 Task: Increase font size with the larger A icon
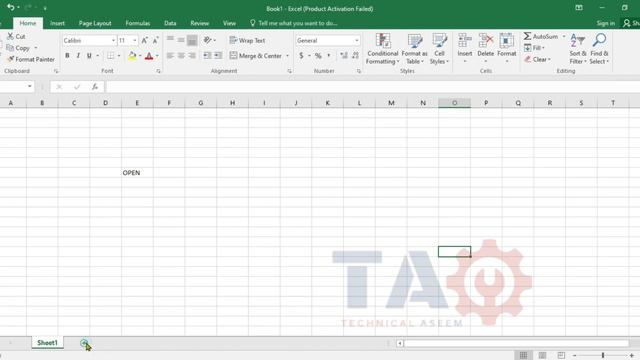pos(144,40)
